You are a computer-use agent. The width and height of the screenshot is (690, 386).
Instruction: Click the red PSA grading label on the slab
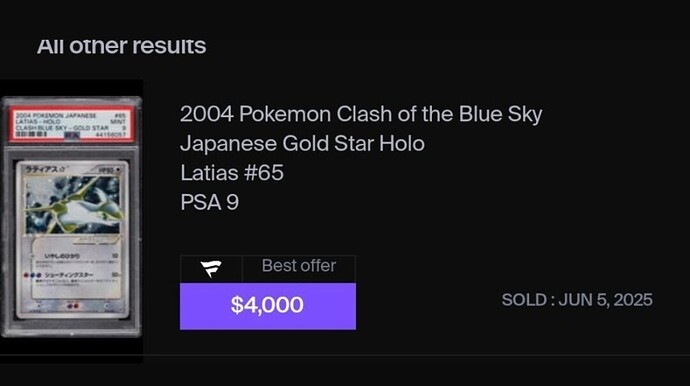click(x=71, y=124)
